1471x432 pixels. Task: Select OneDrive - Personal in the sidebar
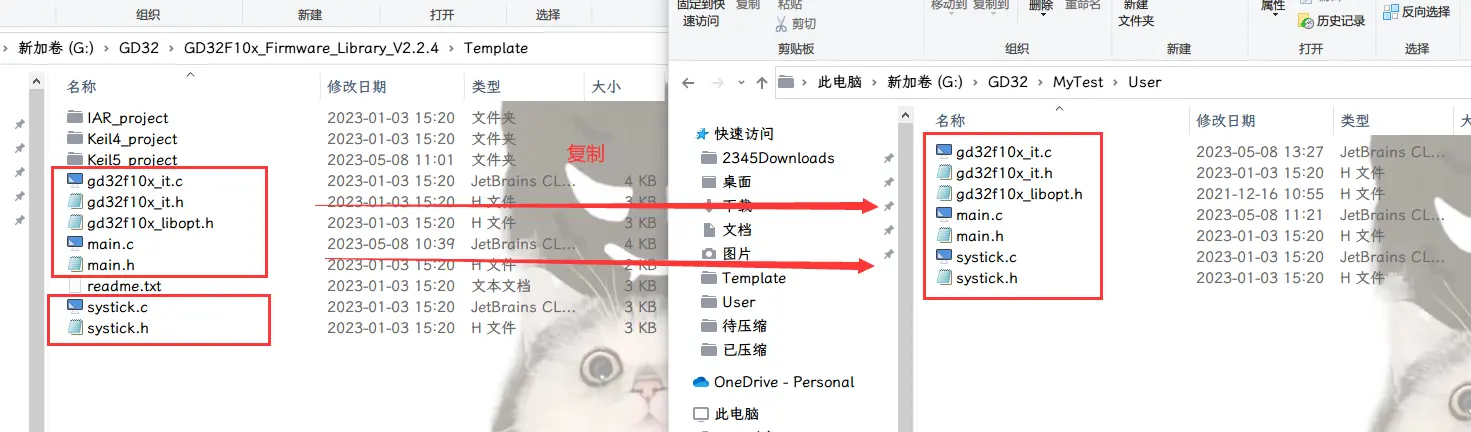(x=783, y=382)
